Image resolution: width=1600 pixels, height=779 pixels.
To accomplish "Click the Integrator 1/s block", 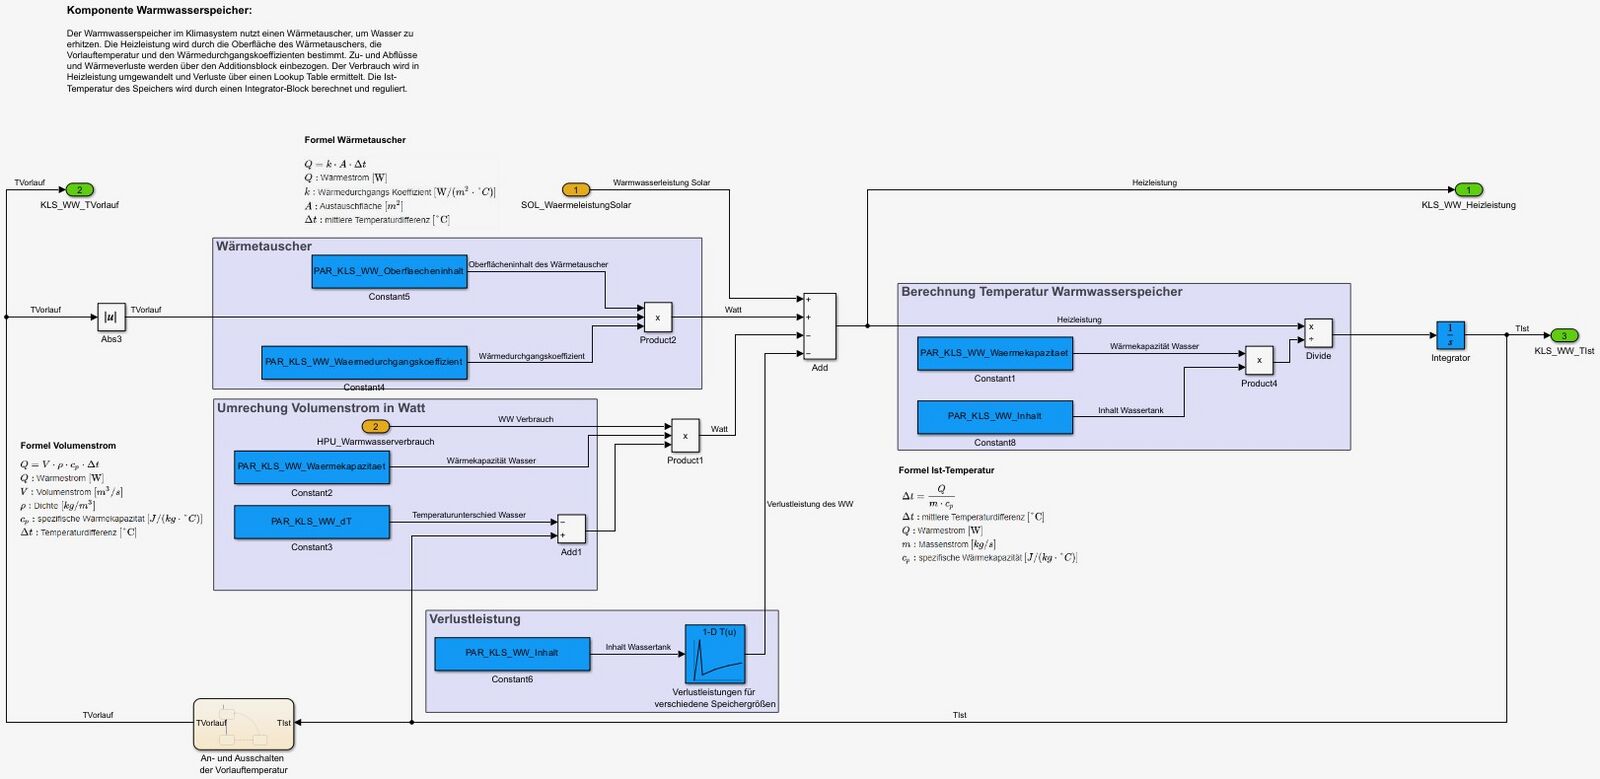I will coord(1450,335).
